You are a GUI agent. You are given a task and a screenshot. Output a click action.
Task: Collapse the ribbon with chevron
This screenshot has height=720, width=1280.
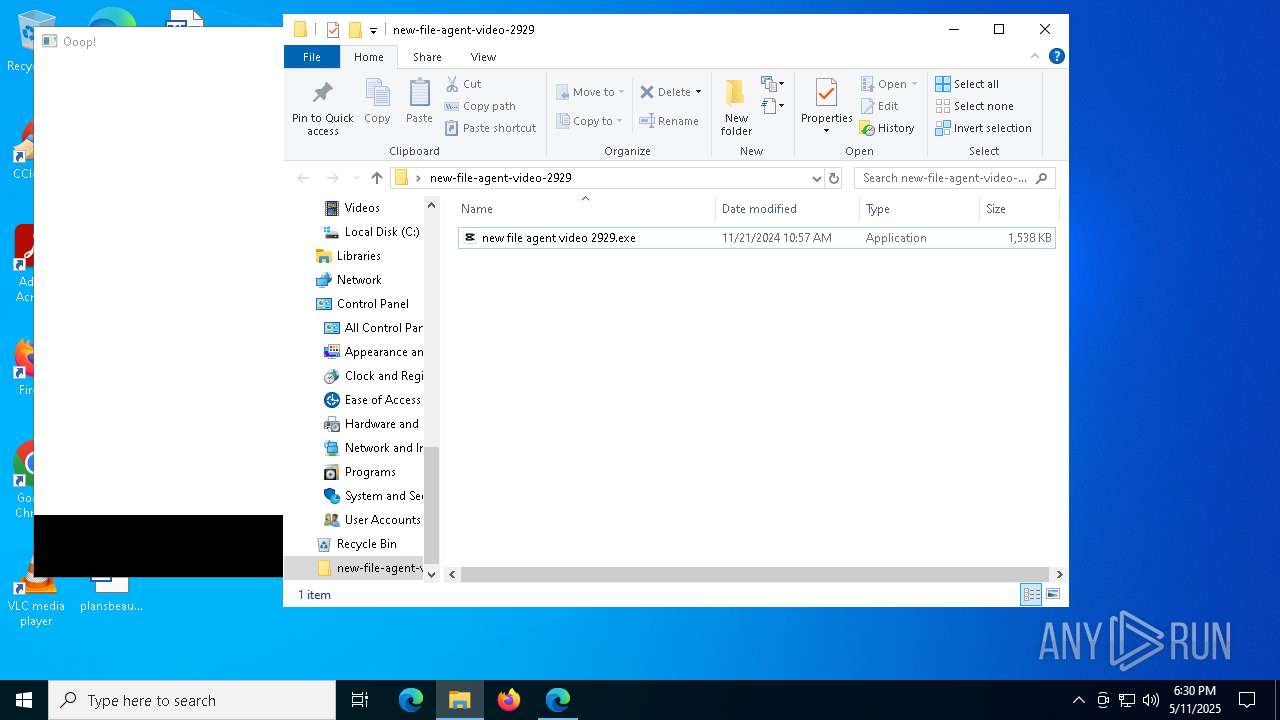1035,56
